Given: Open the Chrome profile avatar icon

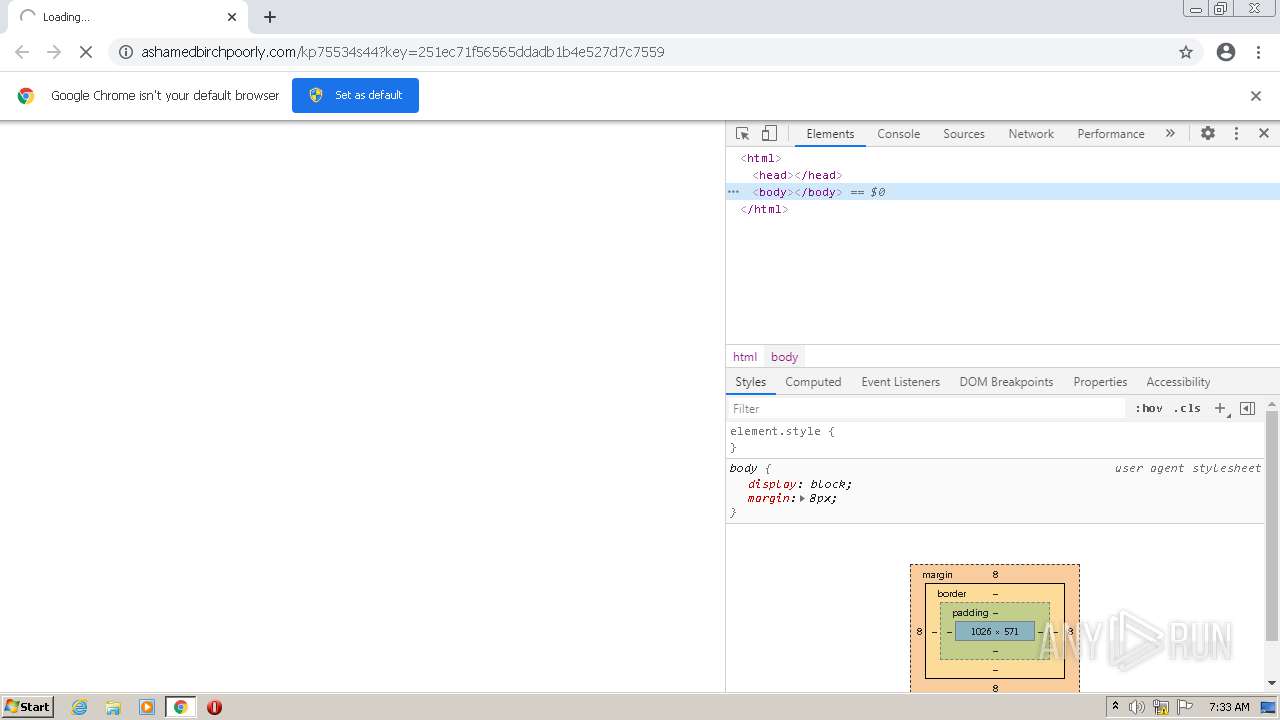Looking at the screenshot, I should tap(1226, 52).
